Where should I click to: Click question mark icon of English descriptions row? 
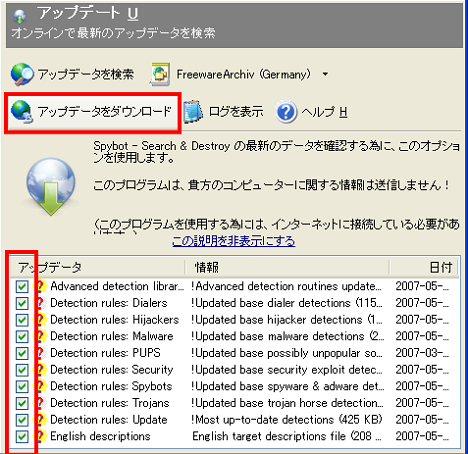pyautogui.click(x=40, y=436)
